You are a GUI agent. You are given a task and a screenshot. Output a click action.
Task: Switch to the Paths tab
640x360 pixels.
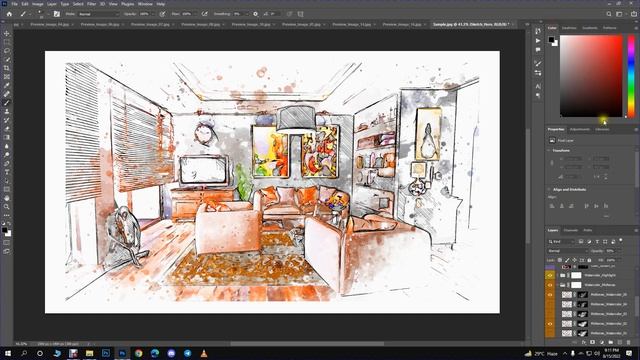(588, 230)
